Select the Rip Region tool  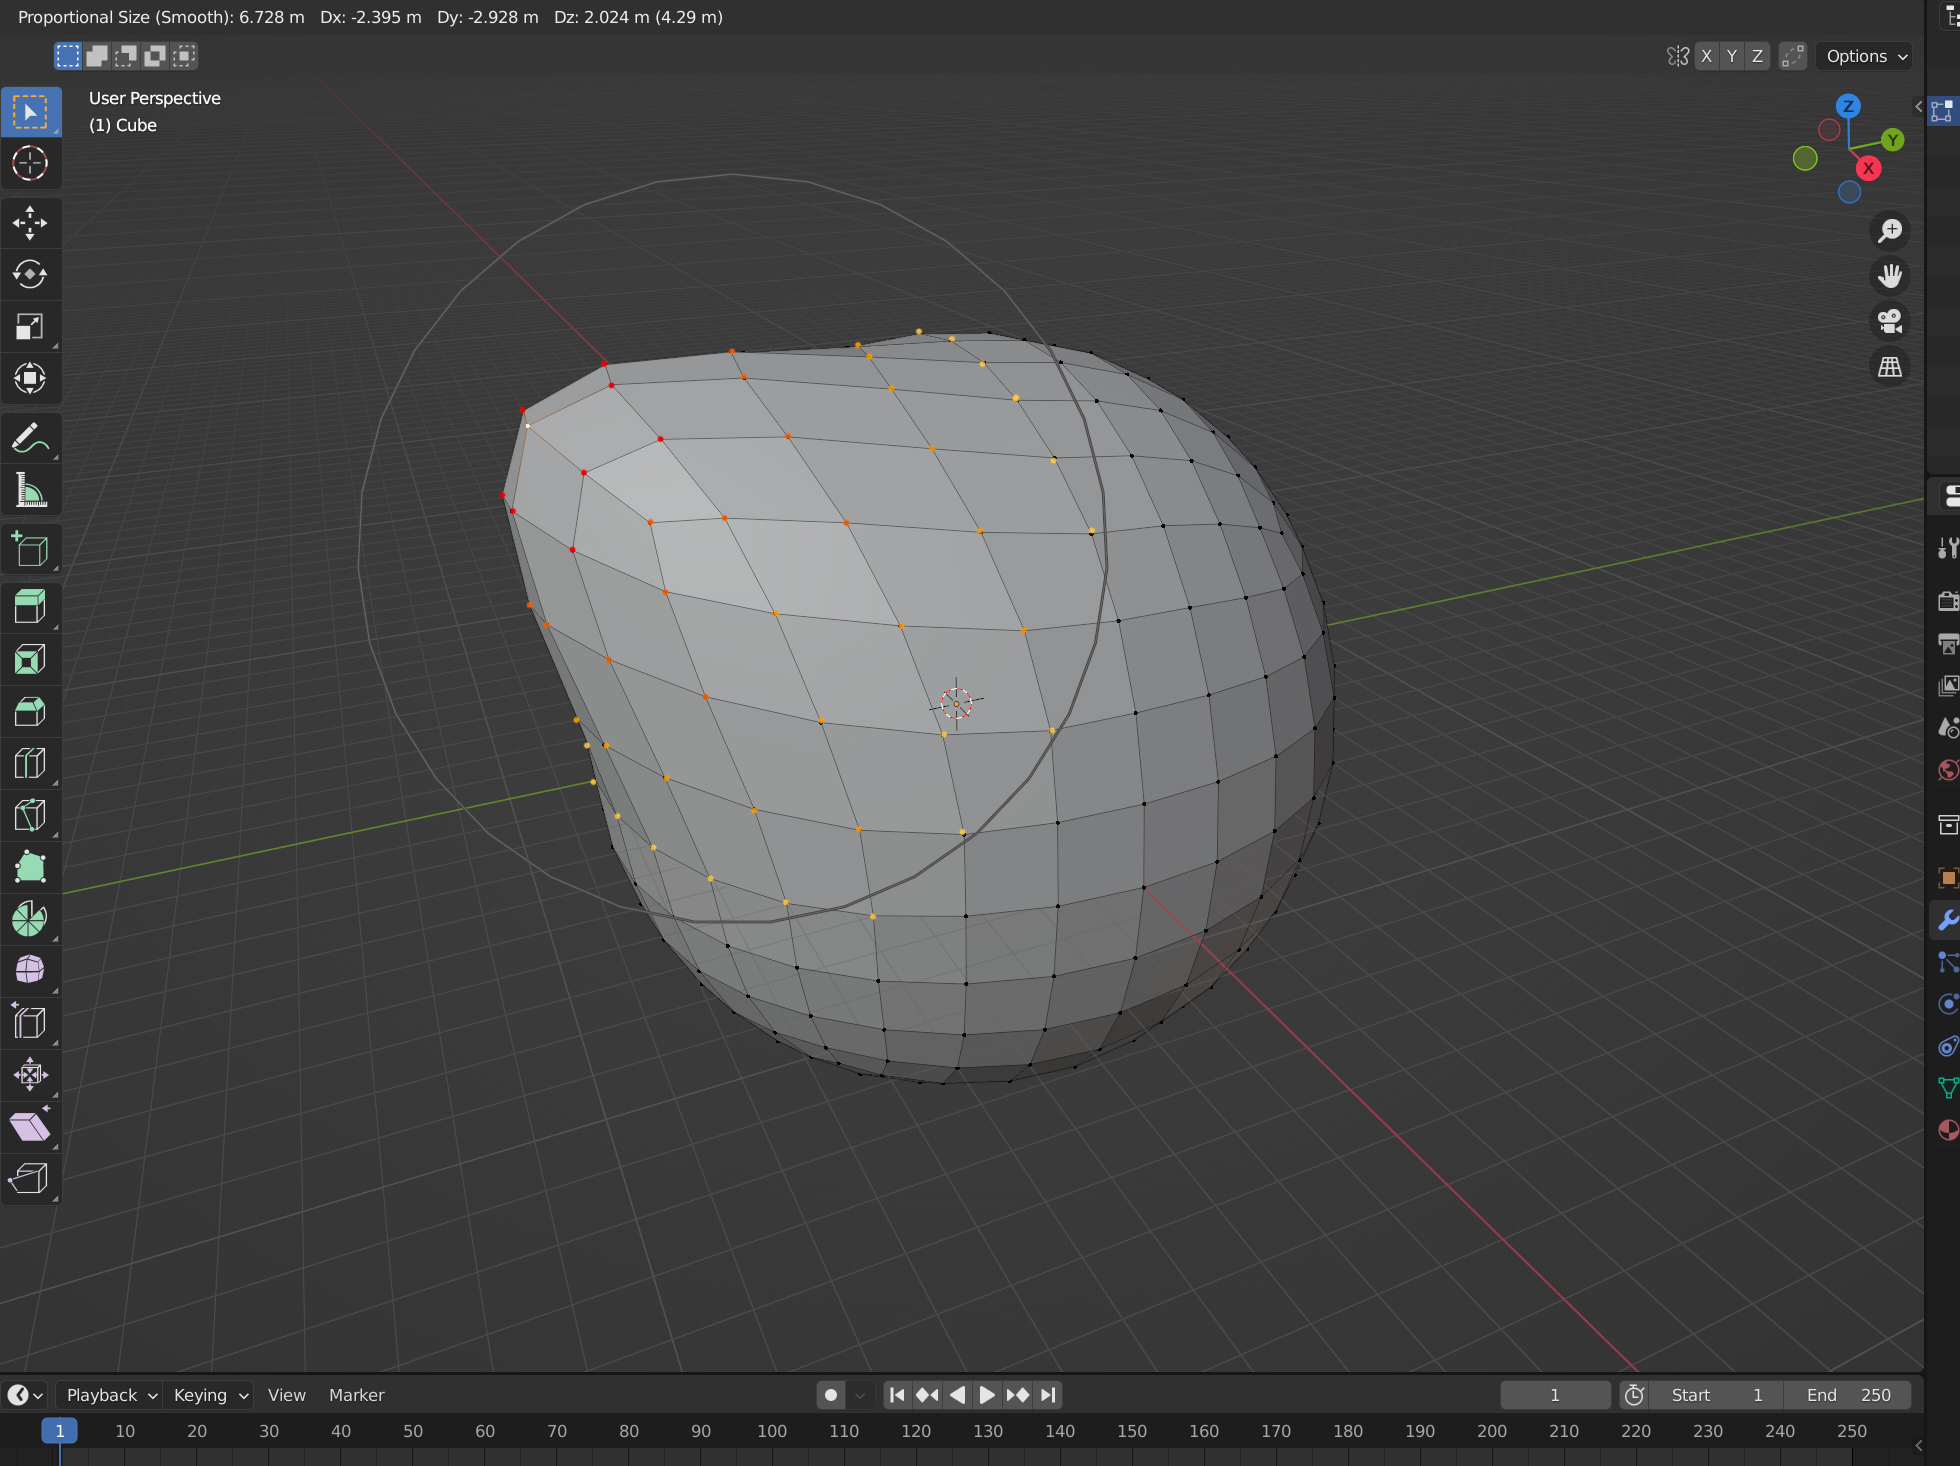click(30, 1178)
